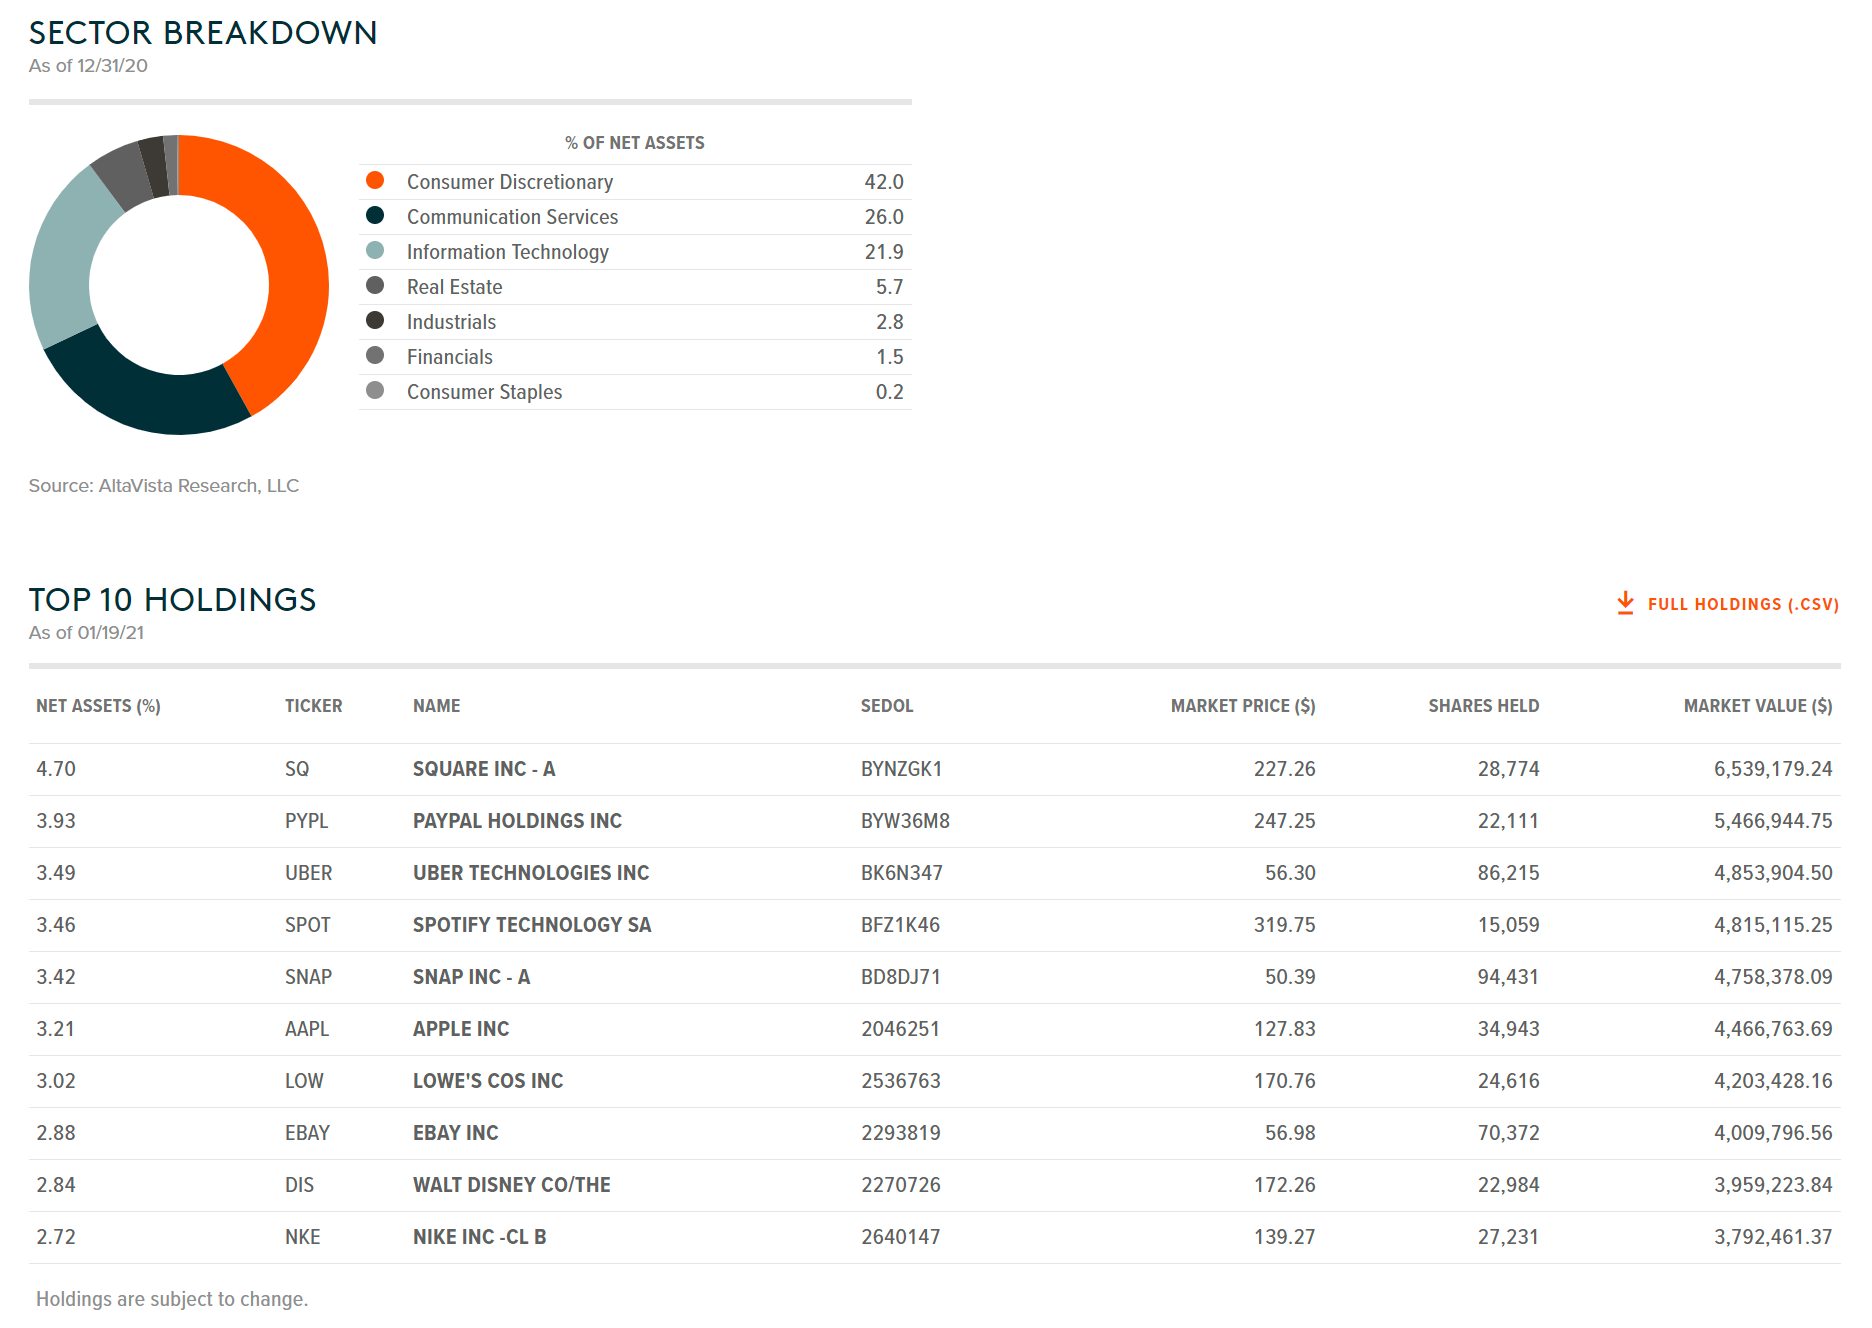The height and width of the screenshot is (1328, 1872).
Task: Select the Information Technology legend dot
Action: [x=375, y=251]
